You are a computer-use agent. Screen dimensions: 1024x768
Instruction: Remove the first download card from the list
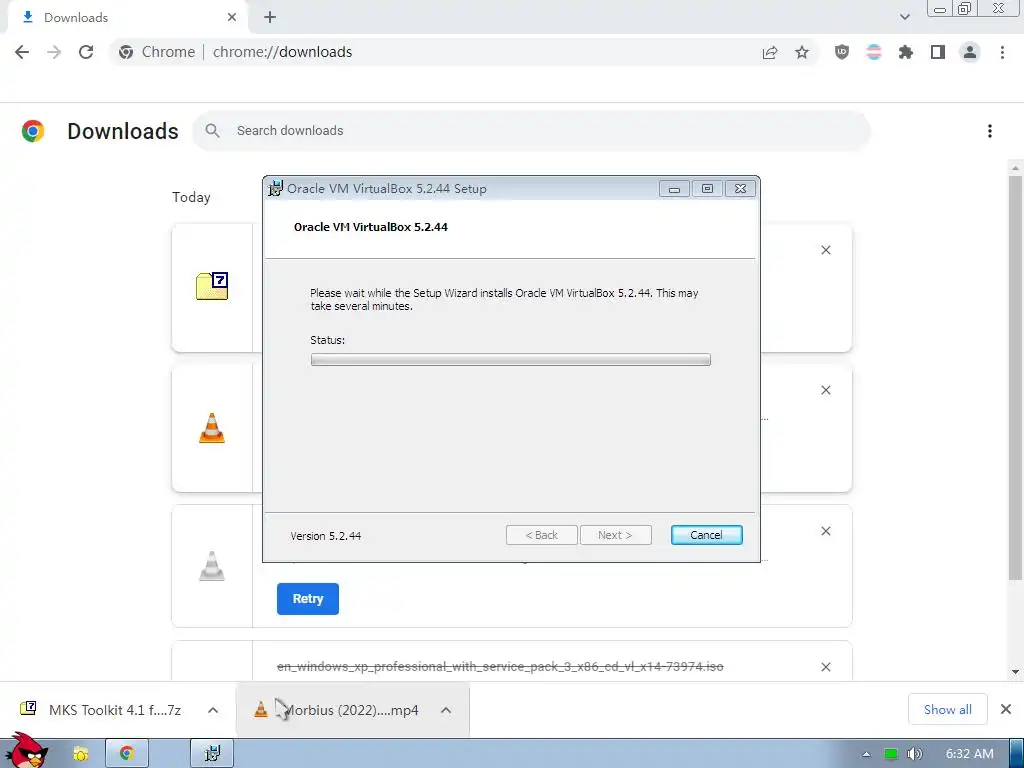pyautogui.click(x=826, y=250)
